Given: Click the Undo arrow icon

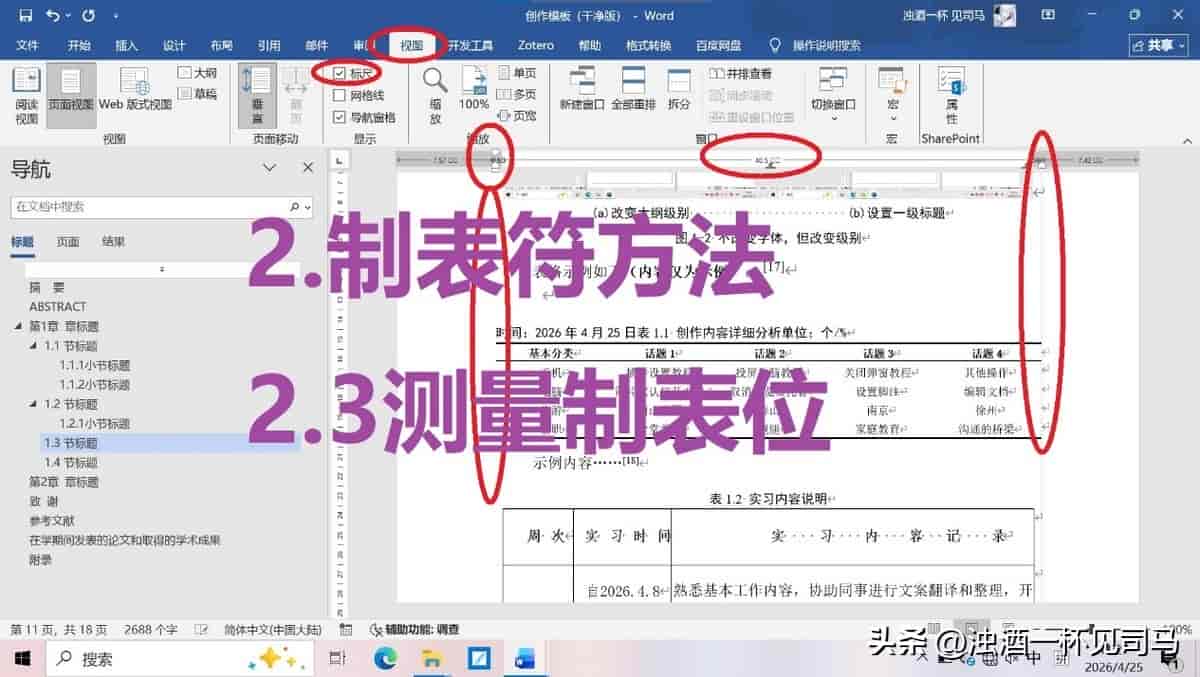Looking at the screenshot, I should pos(52,16).
